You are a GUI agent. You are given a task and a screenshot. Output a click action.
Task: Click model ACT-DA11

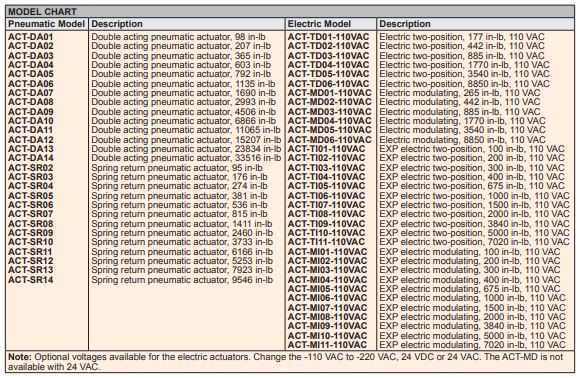point(31,130)
